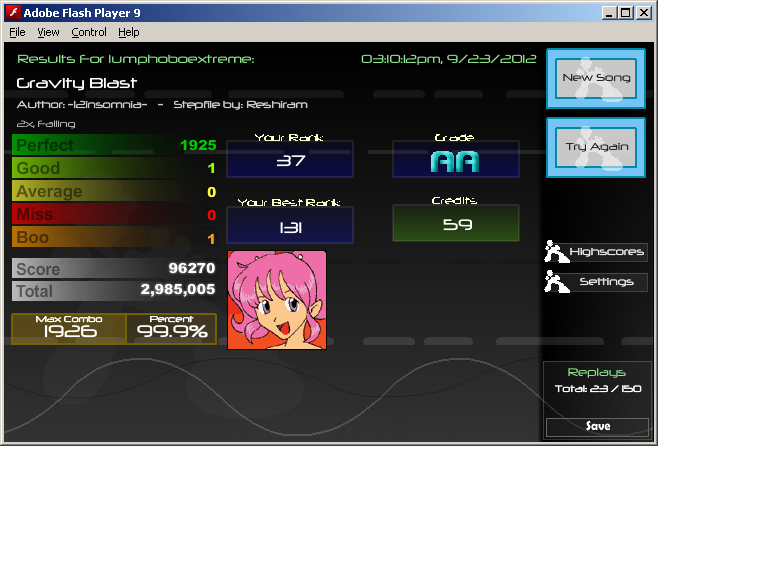Click the Your Rank box showing 37
Image resolution: width=768 pixels, height=576 pixels.
tap(290, 160)
